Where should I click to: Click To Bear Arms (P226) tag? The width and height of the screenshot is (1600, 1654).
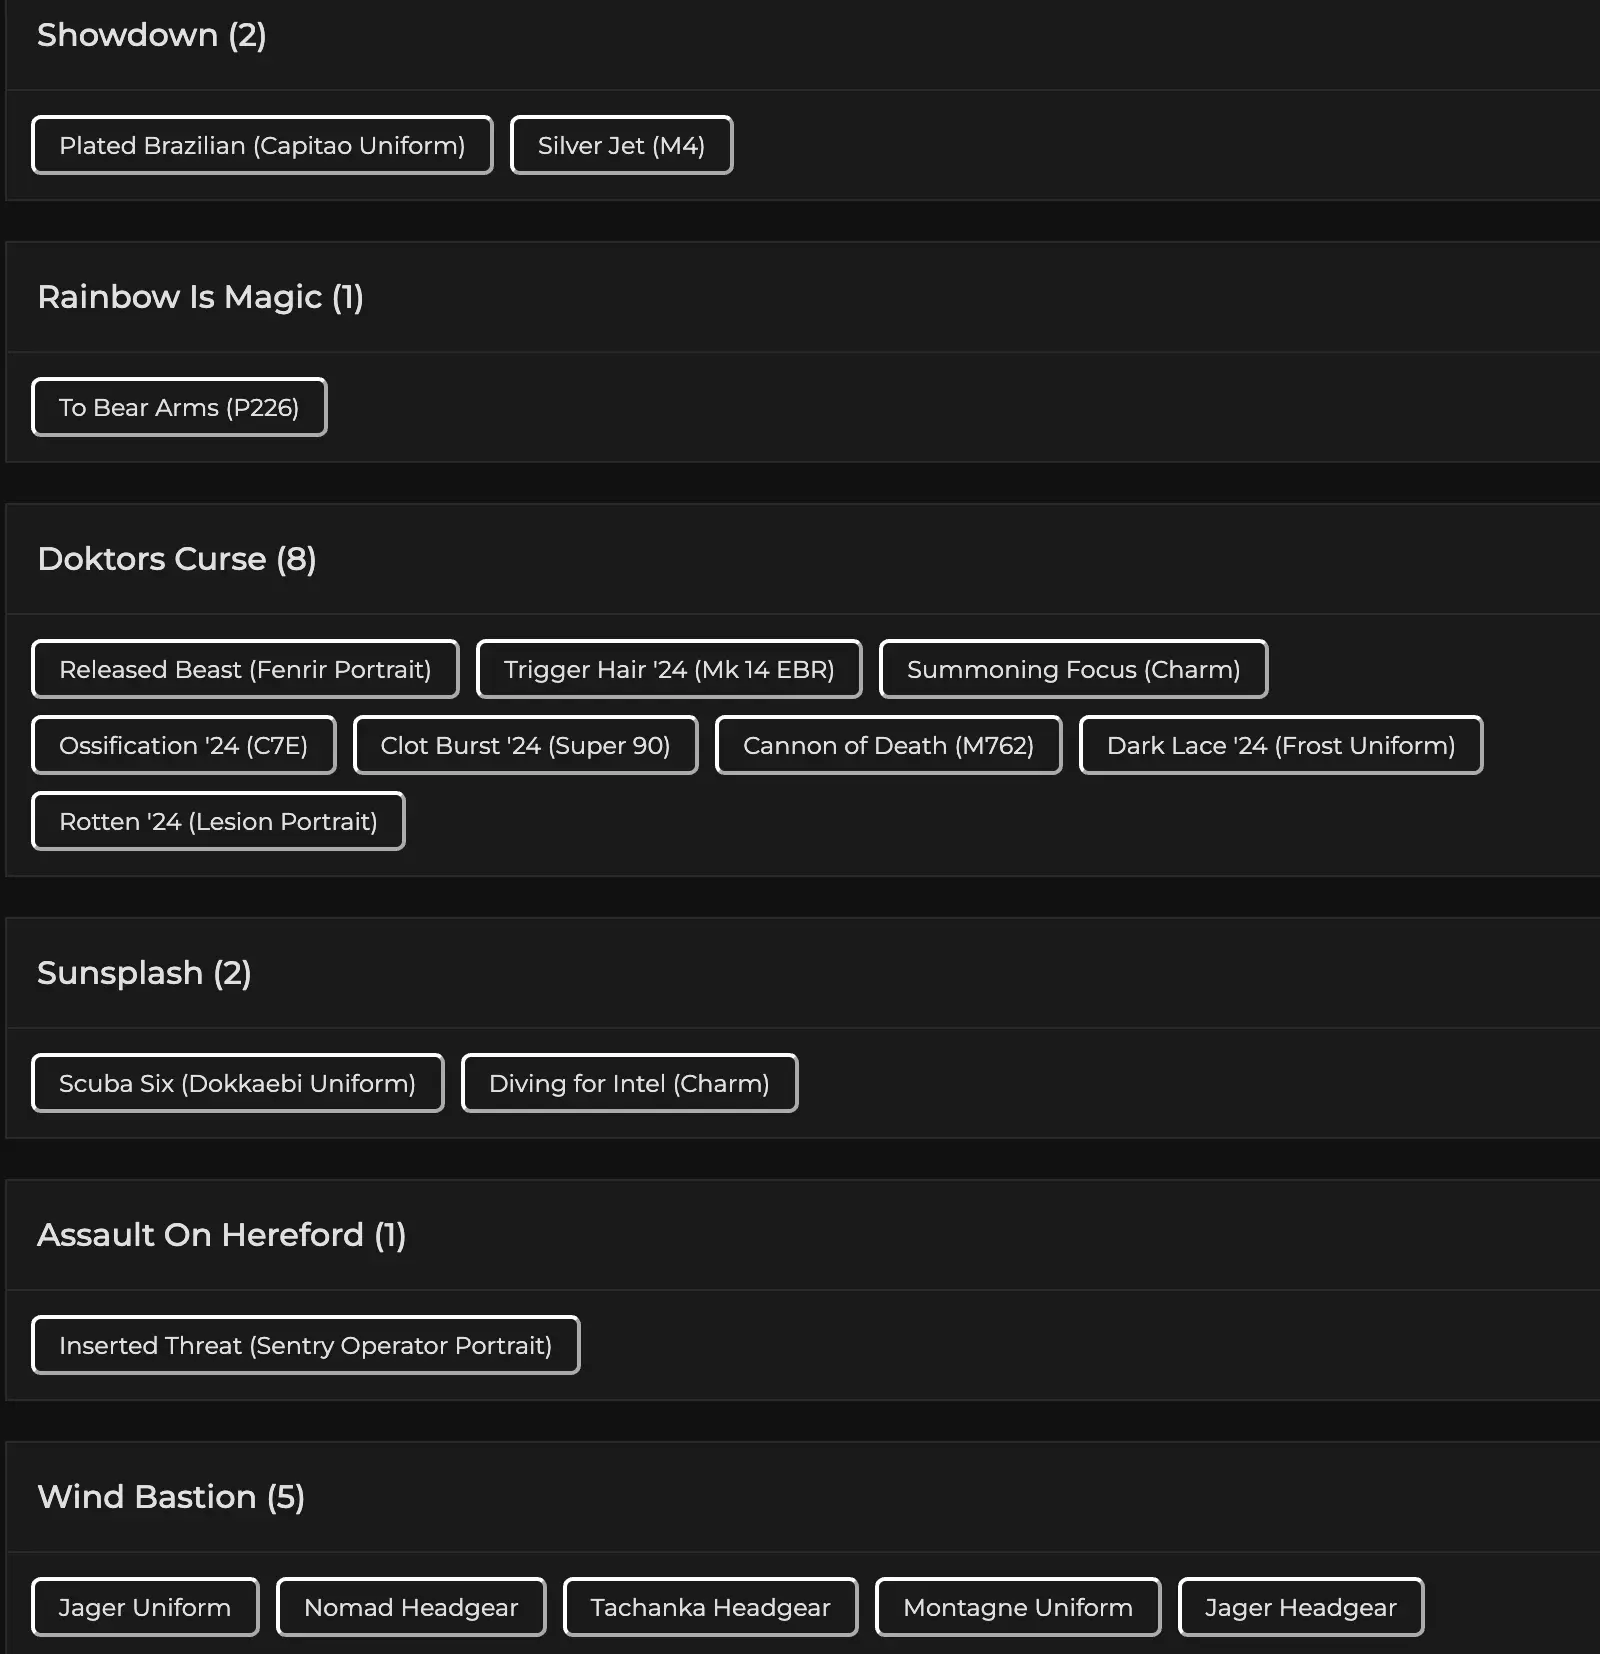pos(179,408)
